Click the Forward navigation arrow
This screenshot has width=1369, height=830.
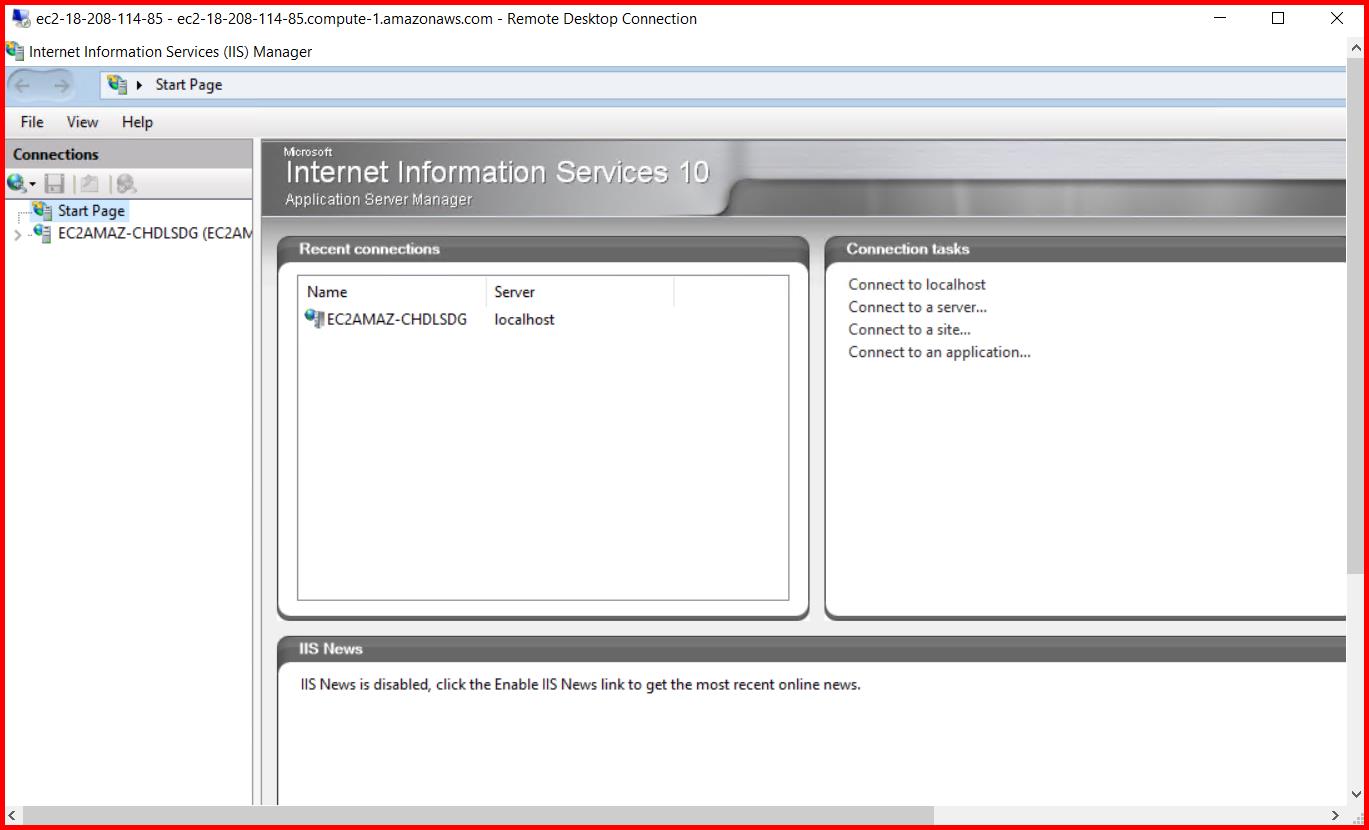[60, 84]
